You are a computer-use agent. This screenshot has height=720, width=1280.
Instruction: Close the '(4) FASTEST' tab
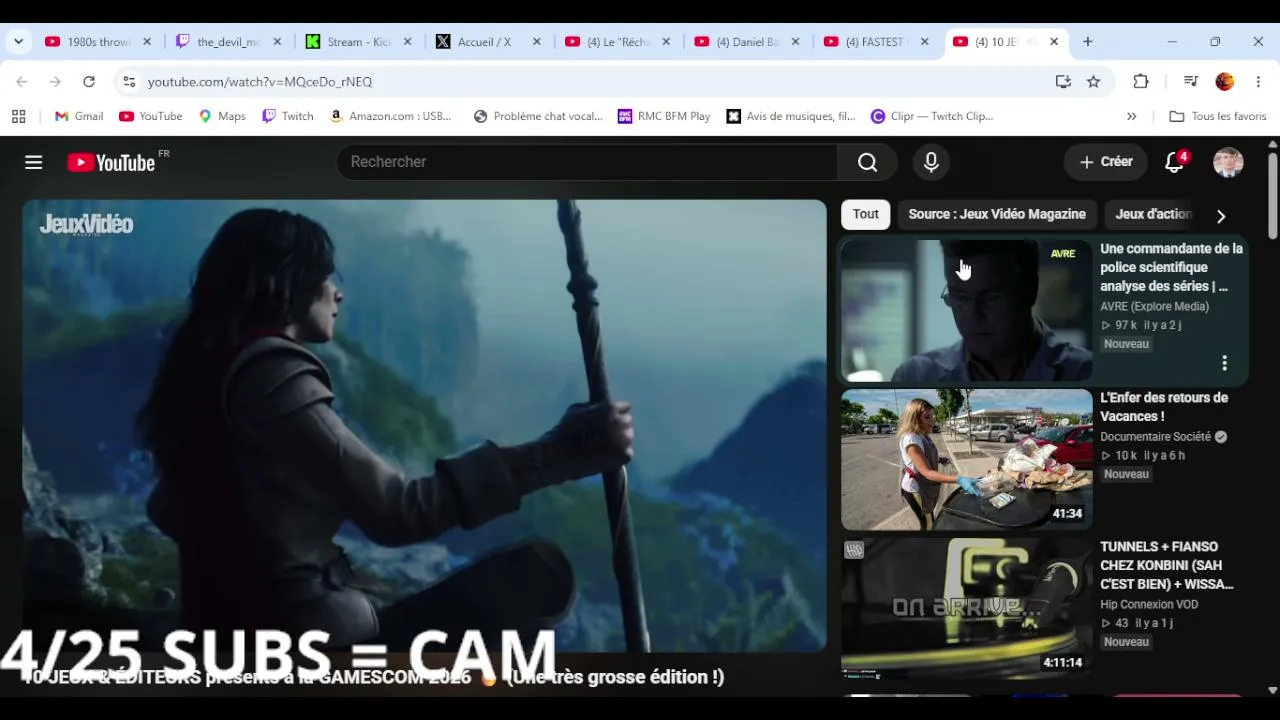925,42
